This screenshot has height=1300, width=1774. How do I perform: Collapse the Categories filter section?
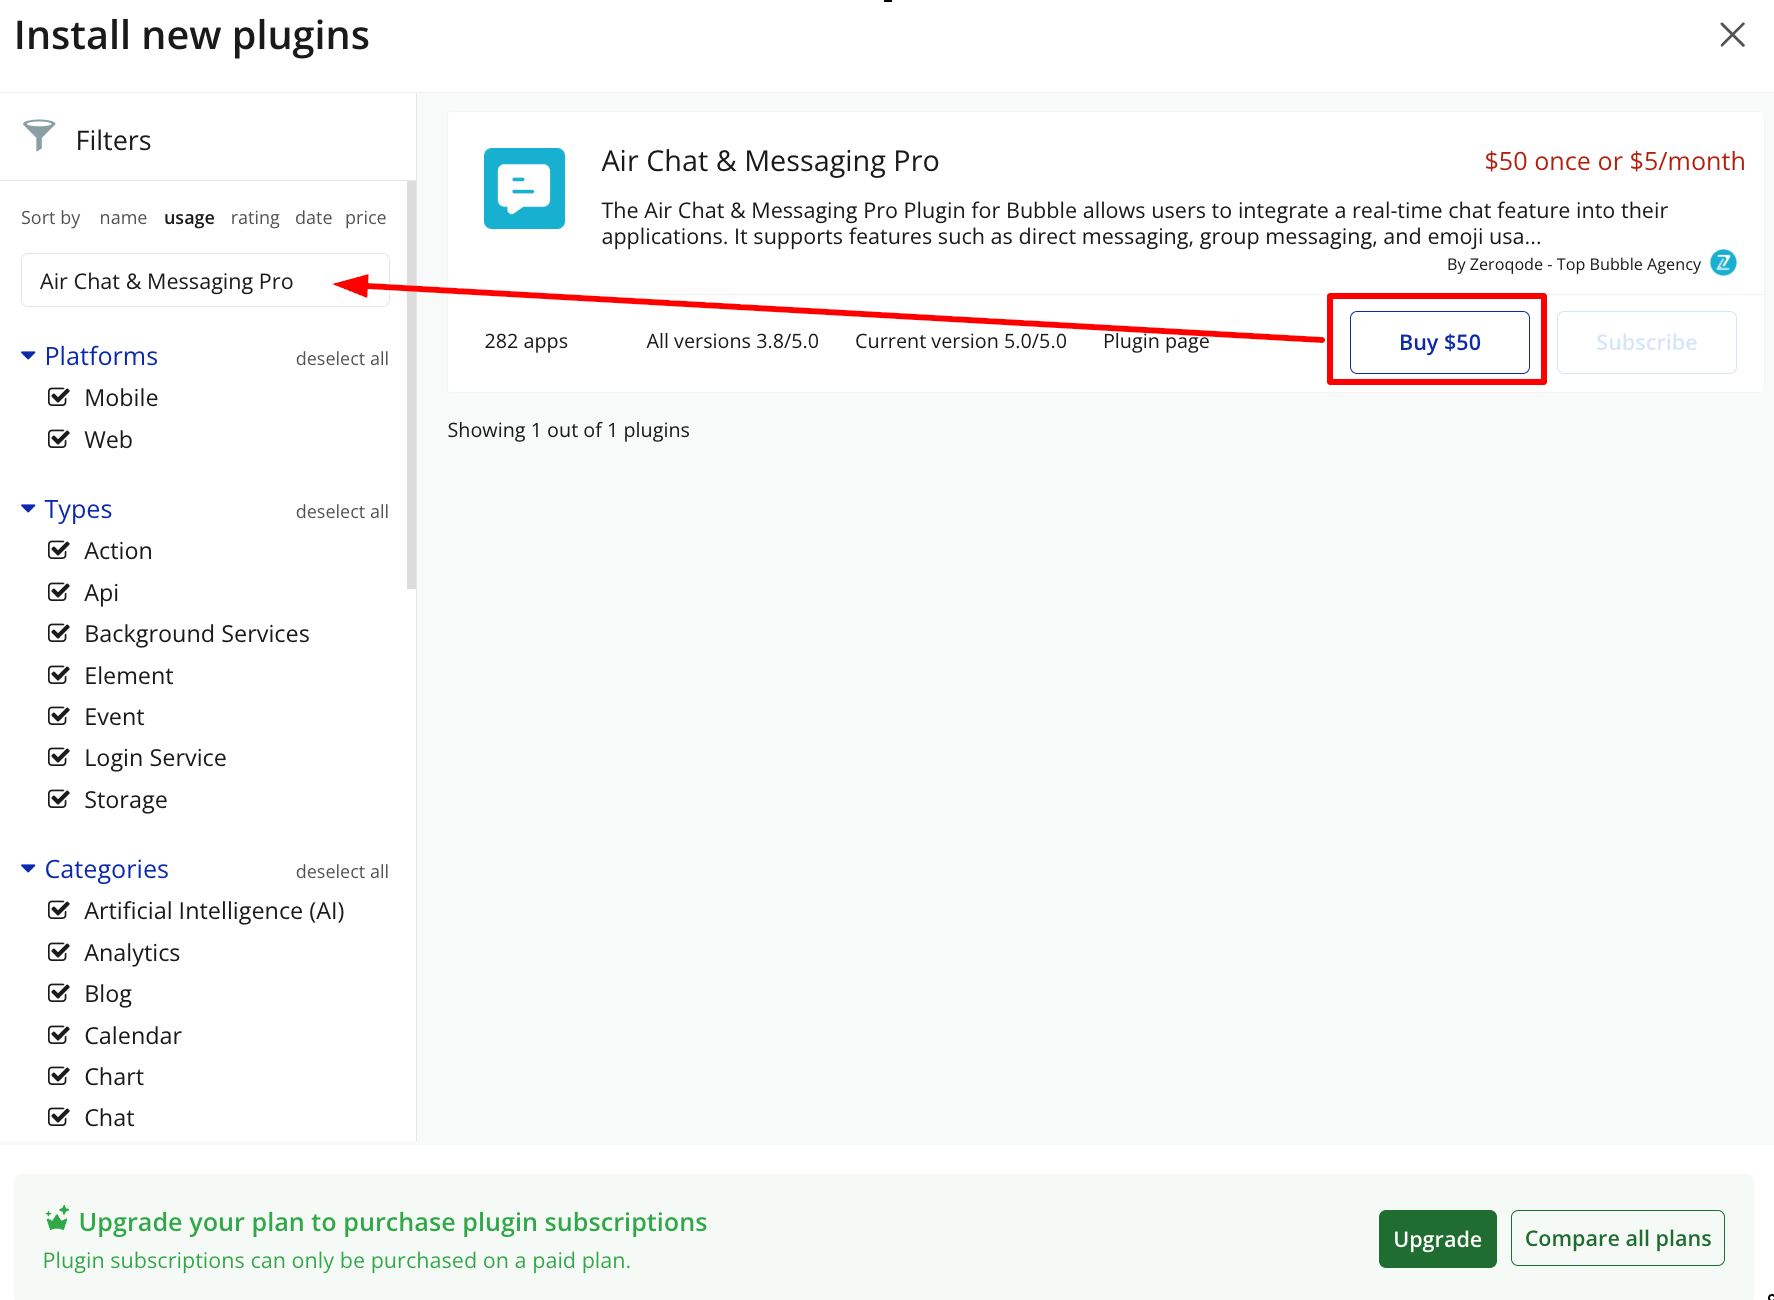pos(28,869)
